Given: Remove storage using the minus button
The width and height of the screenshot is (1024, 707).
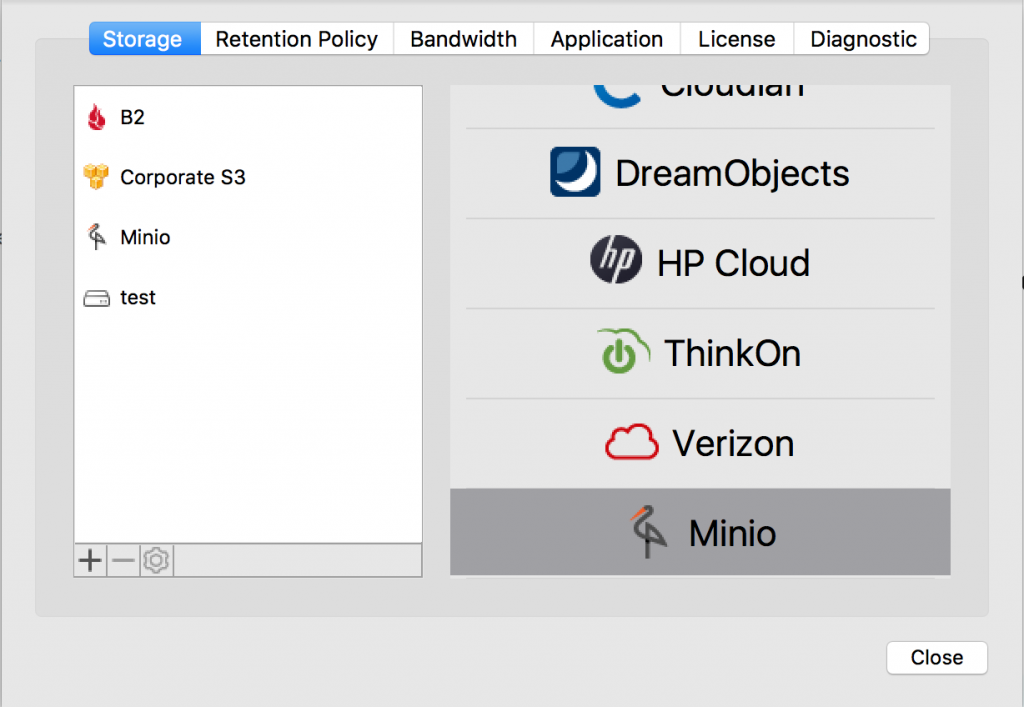Looking at the screenshot, I should (x=123, y=560).
